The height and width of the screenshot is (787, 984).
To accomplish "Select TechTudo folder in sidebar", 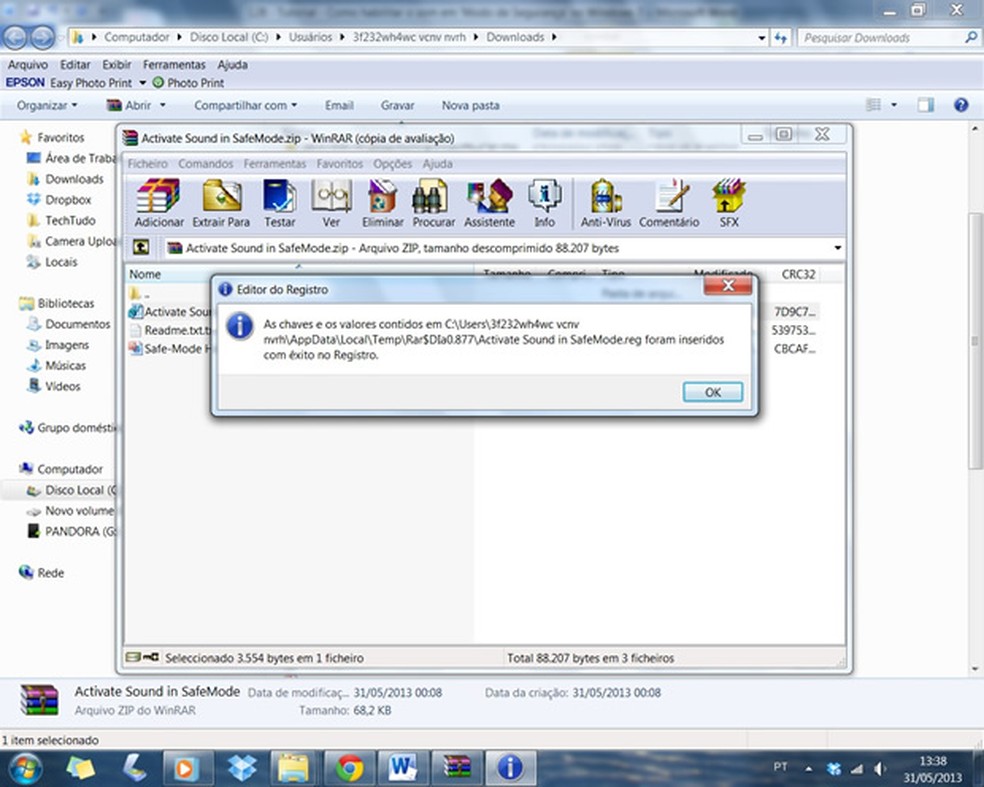I will tap(70, 221).
